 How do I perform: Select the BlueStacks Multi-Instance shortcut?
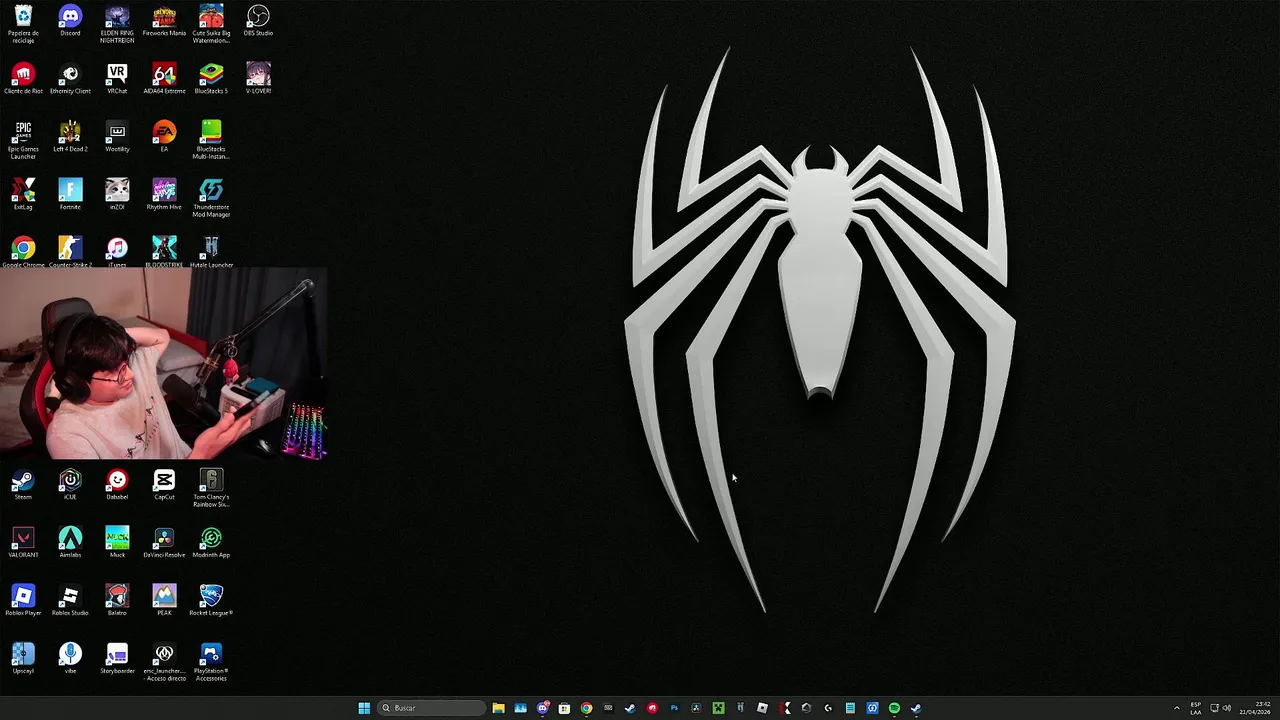coord(211,140)
